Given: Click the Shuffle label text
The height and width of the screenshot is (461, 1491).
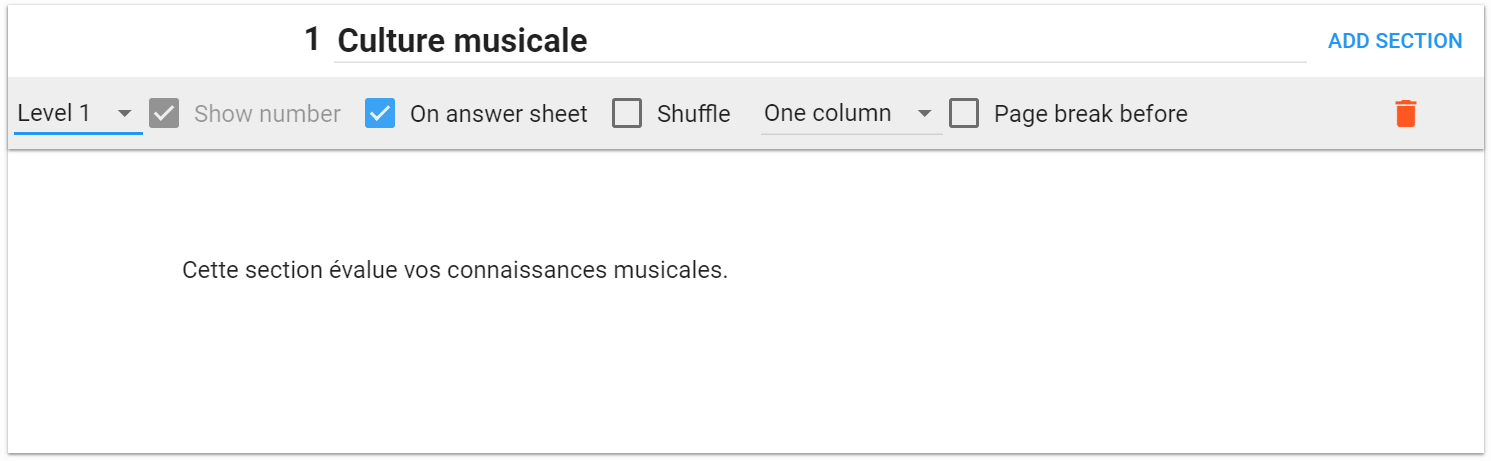Looking at the screenshot, I should tap(693, 114).
